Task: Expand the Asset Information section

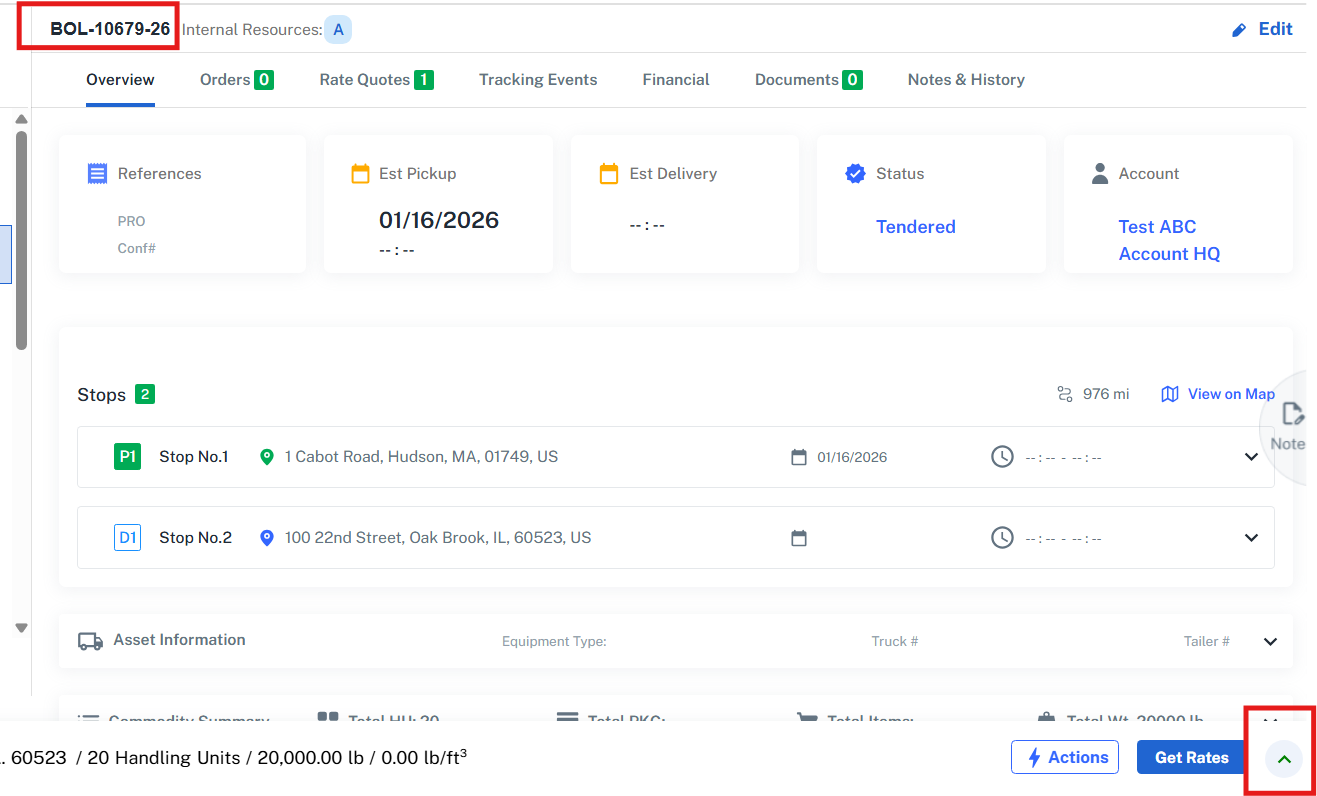Action: pos(1270,641)
